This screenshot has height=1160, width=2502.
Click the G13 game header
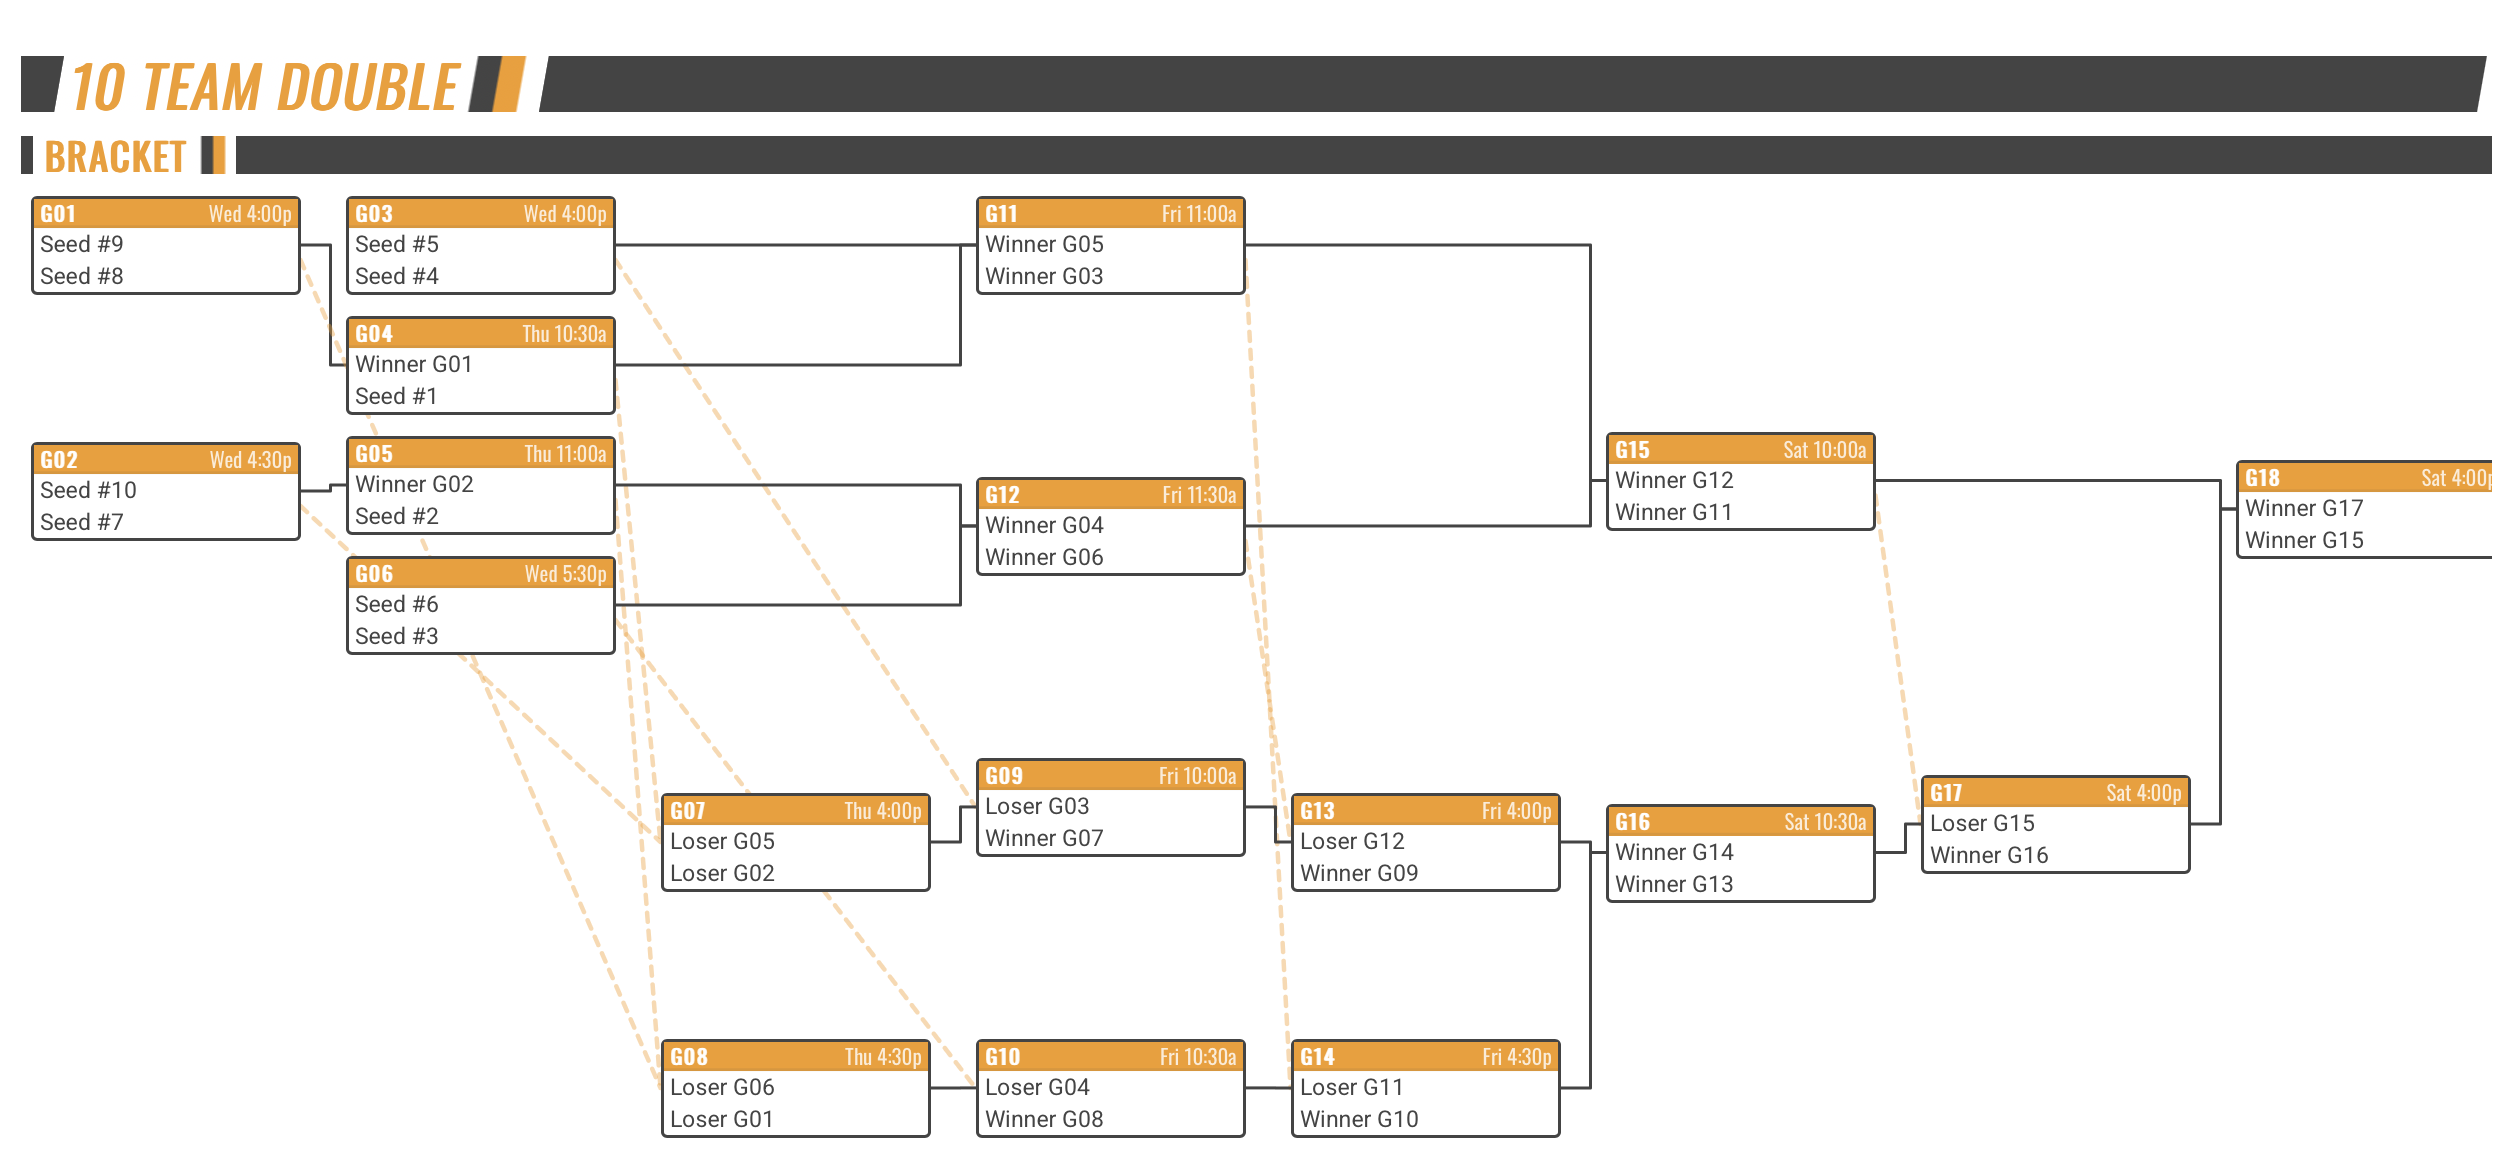pyautogui.click(x=1426, y=811)
